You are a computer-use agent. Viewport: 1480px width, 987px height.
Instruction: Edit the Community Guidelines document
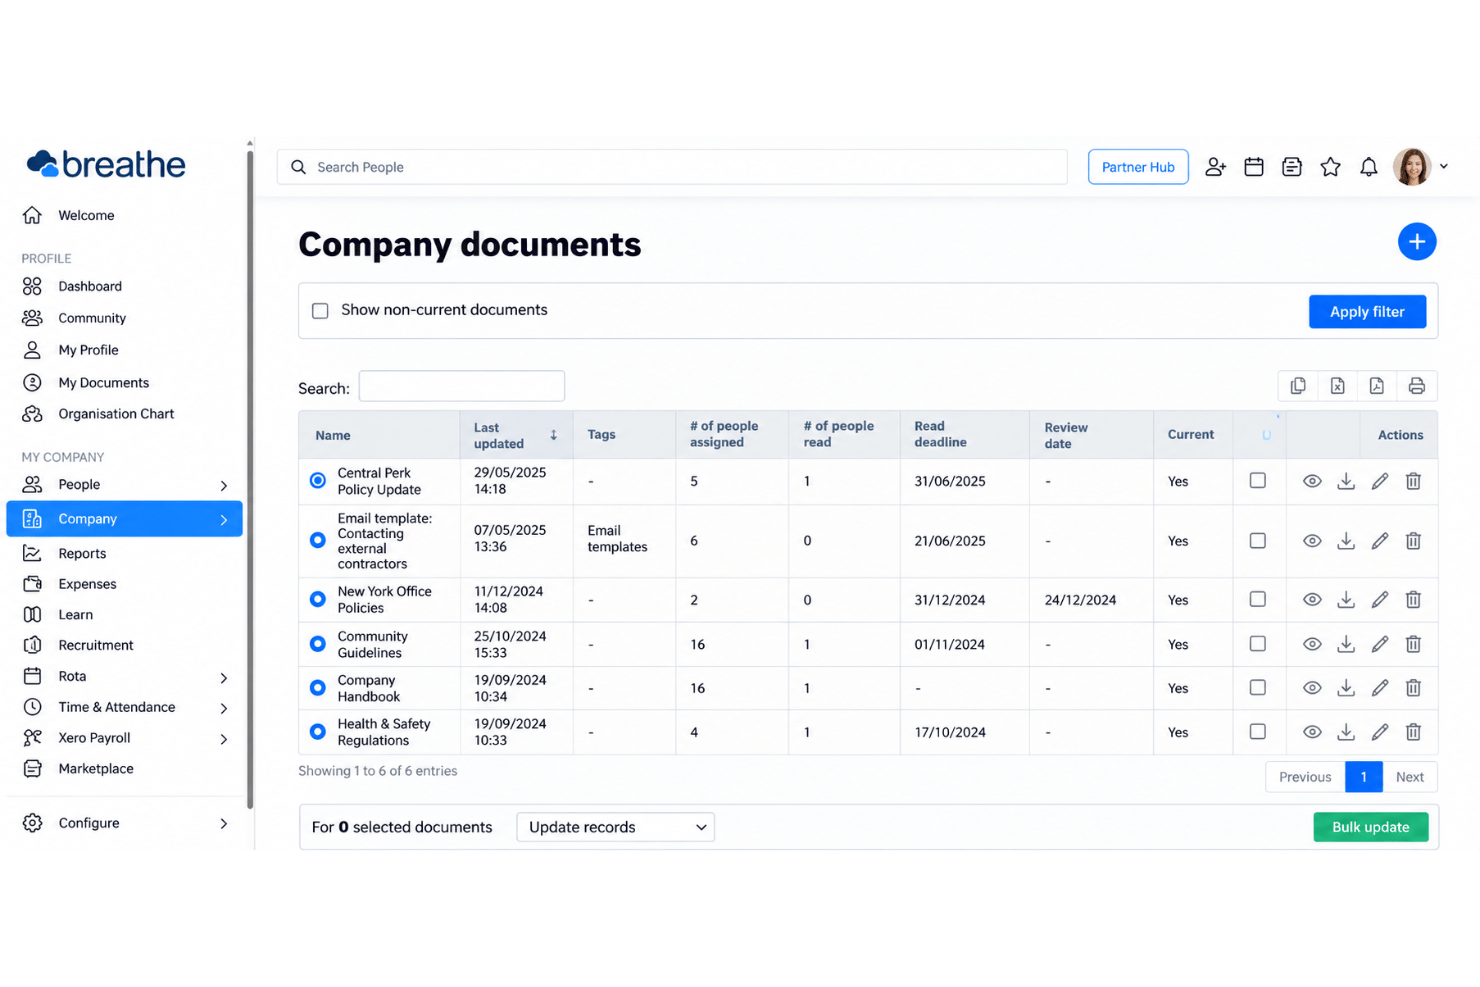[x=1380, y=644]
